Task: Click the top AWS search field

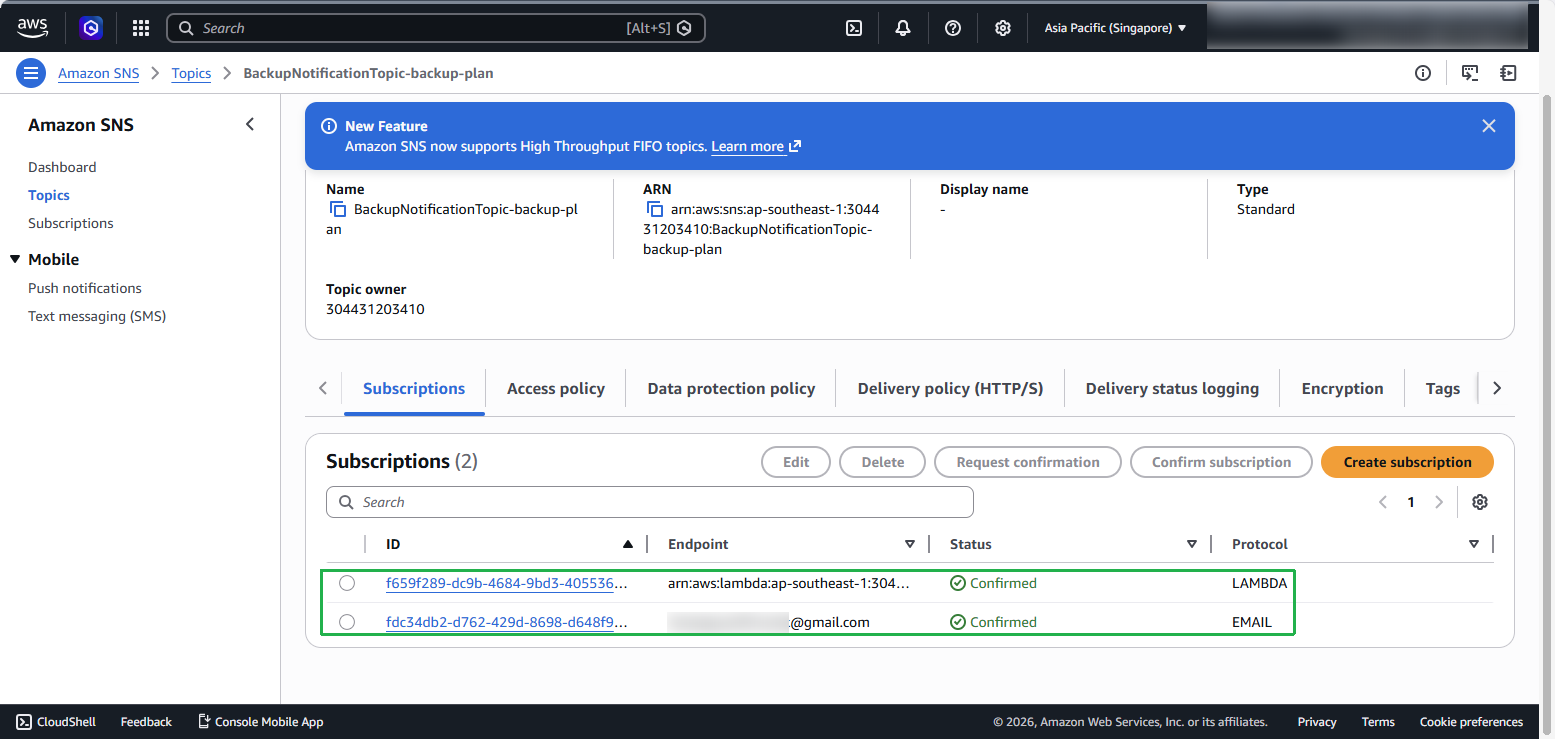Action: click(x=436, y=28)
